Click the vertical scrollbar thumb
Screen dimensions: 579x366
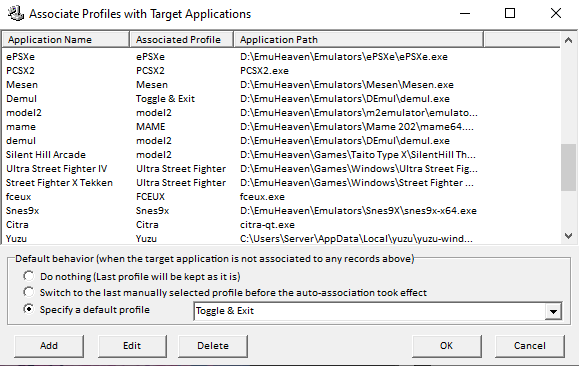click(x=568, y=167)
